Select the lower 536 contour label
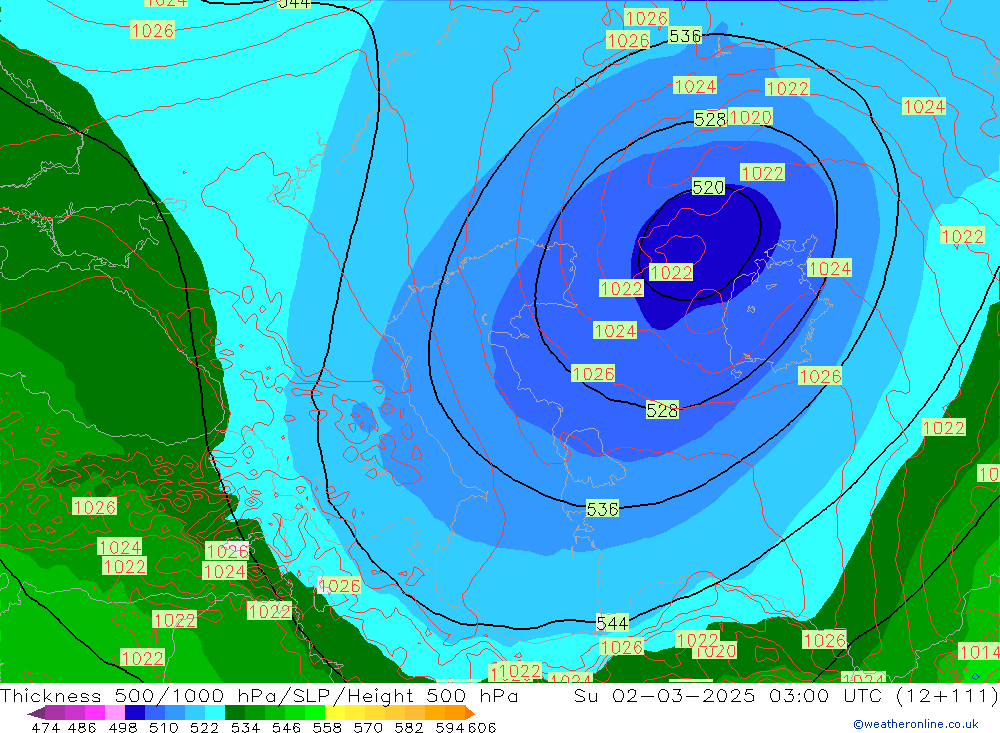 pos(602,509)
